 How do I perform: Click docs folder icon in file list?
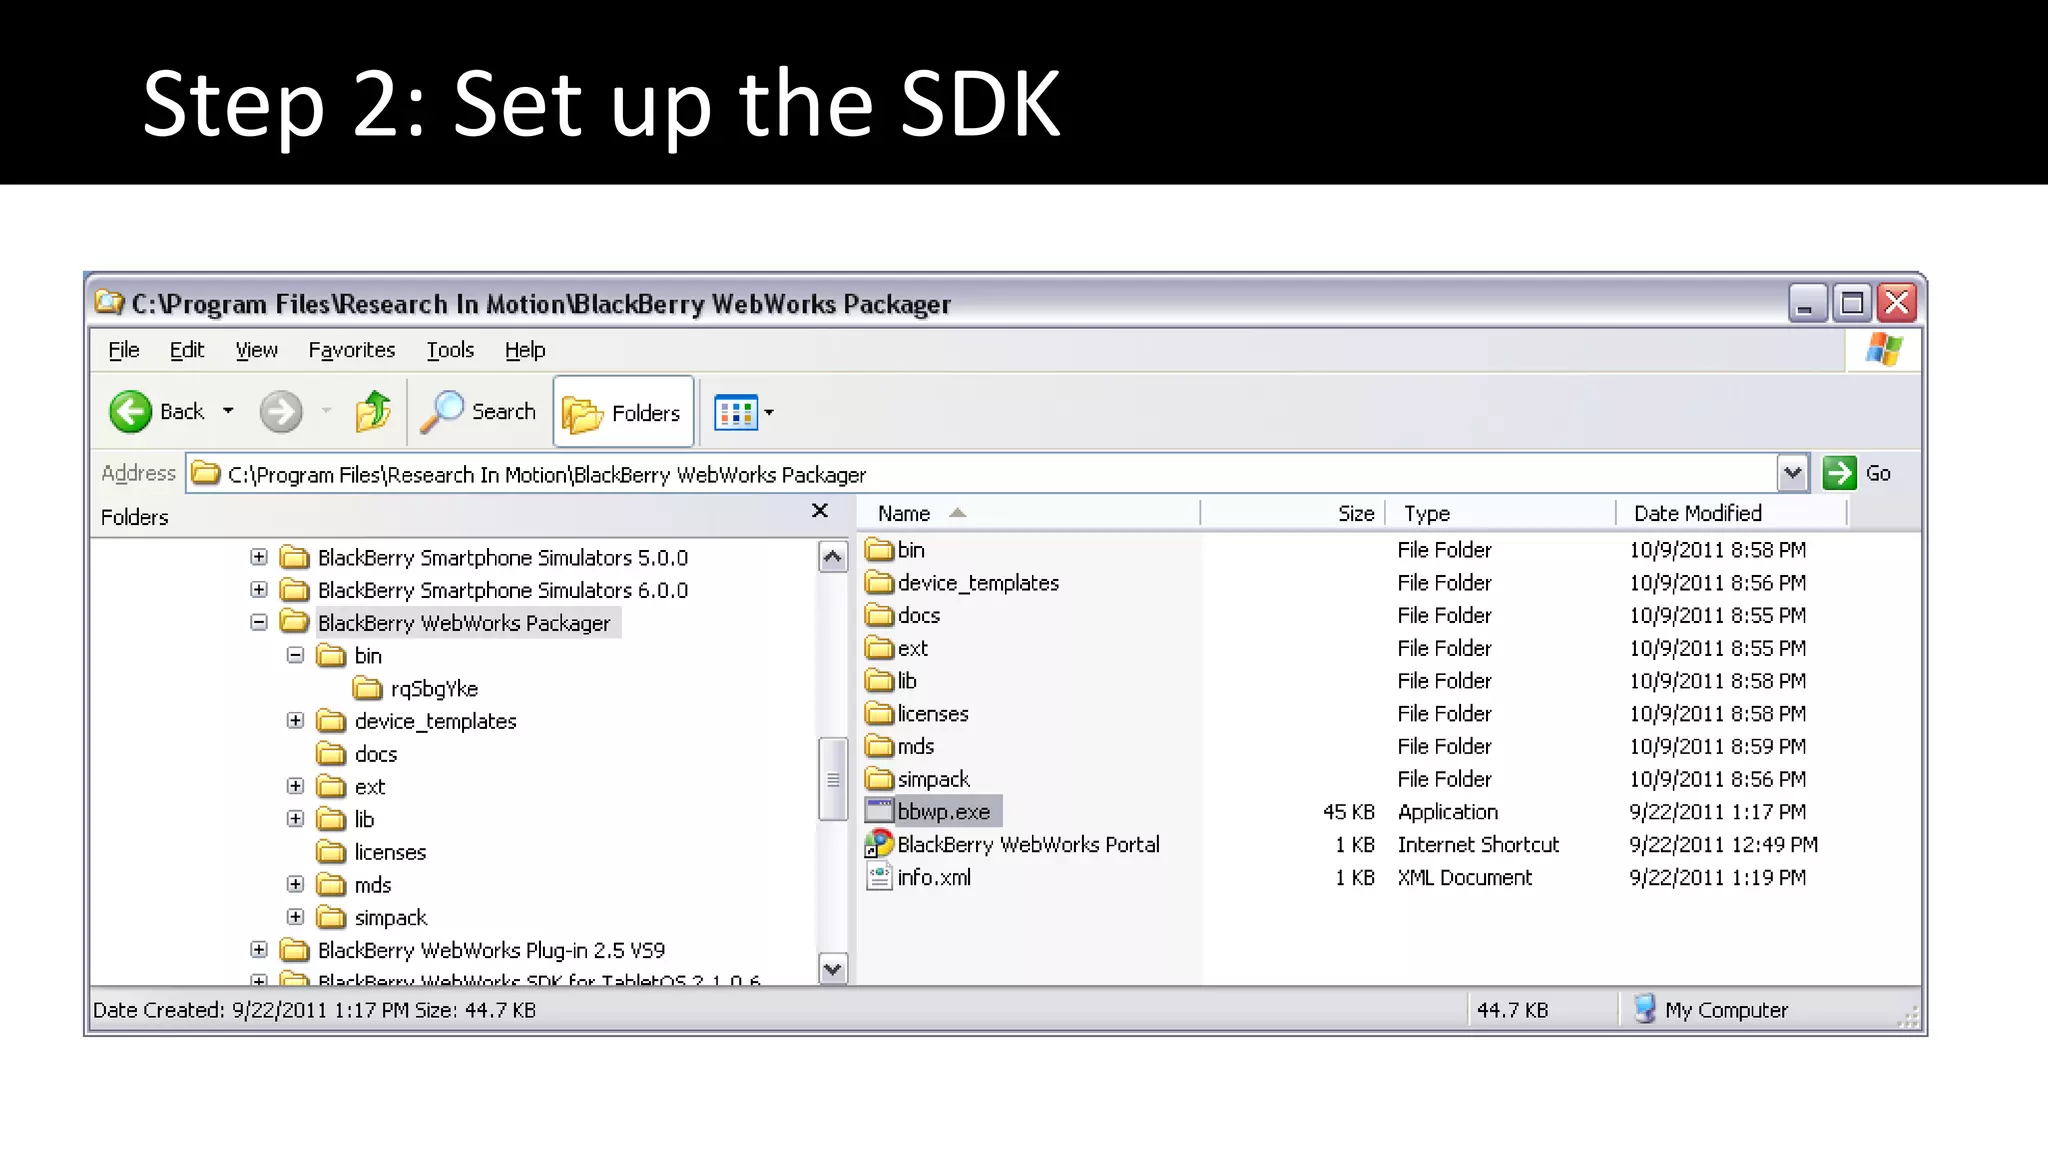pos(879,615)
